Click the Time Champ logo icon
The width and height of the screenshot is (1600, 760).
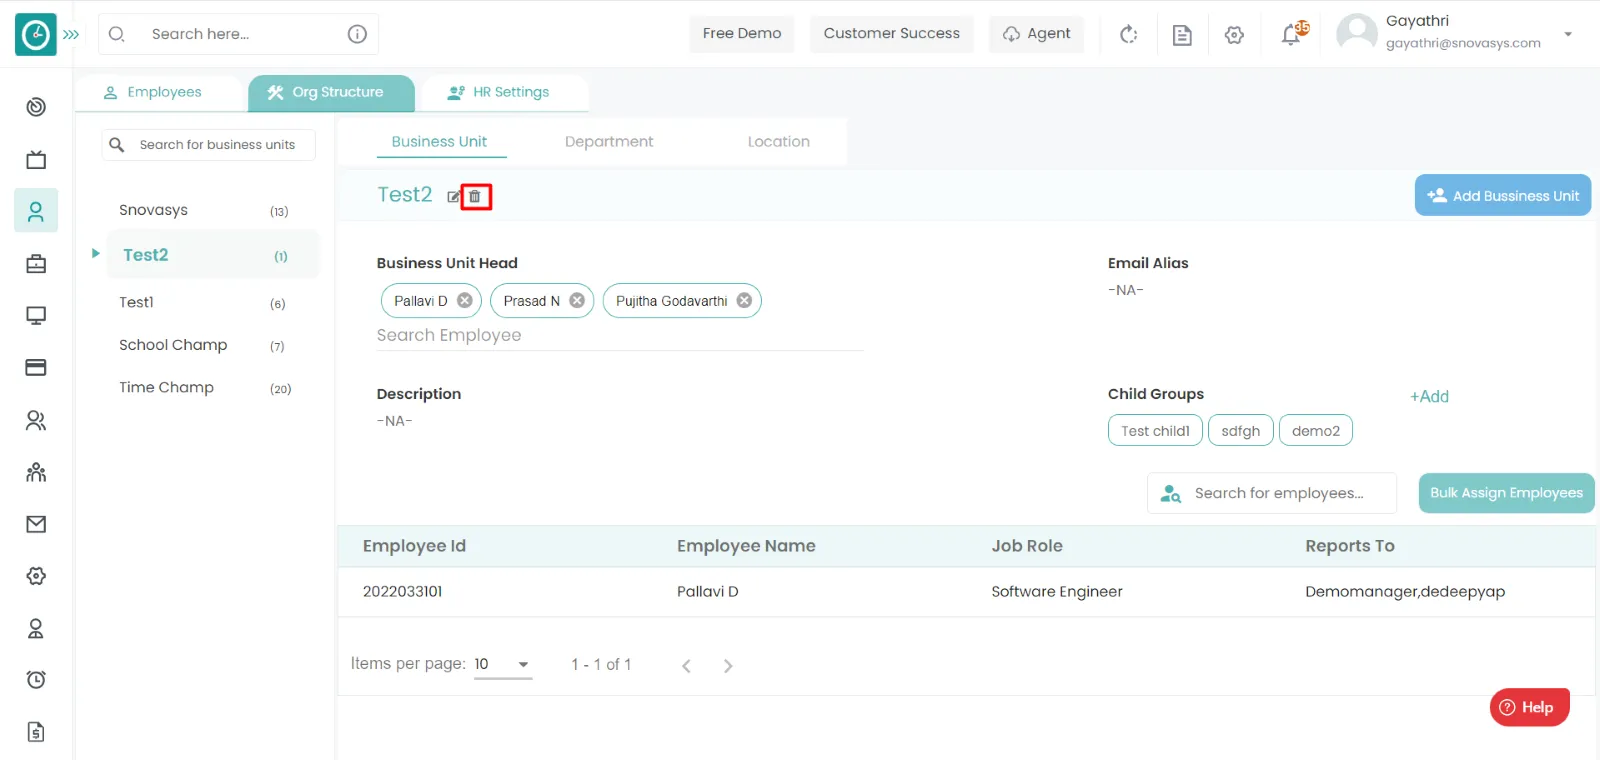36,34
